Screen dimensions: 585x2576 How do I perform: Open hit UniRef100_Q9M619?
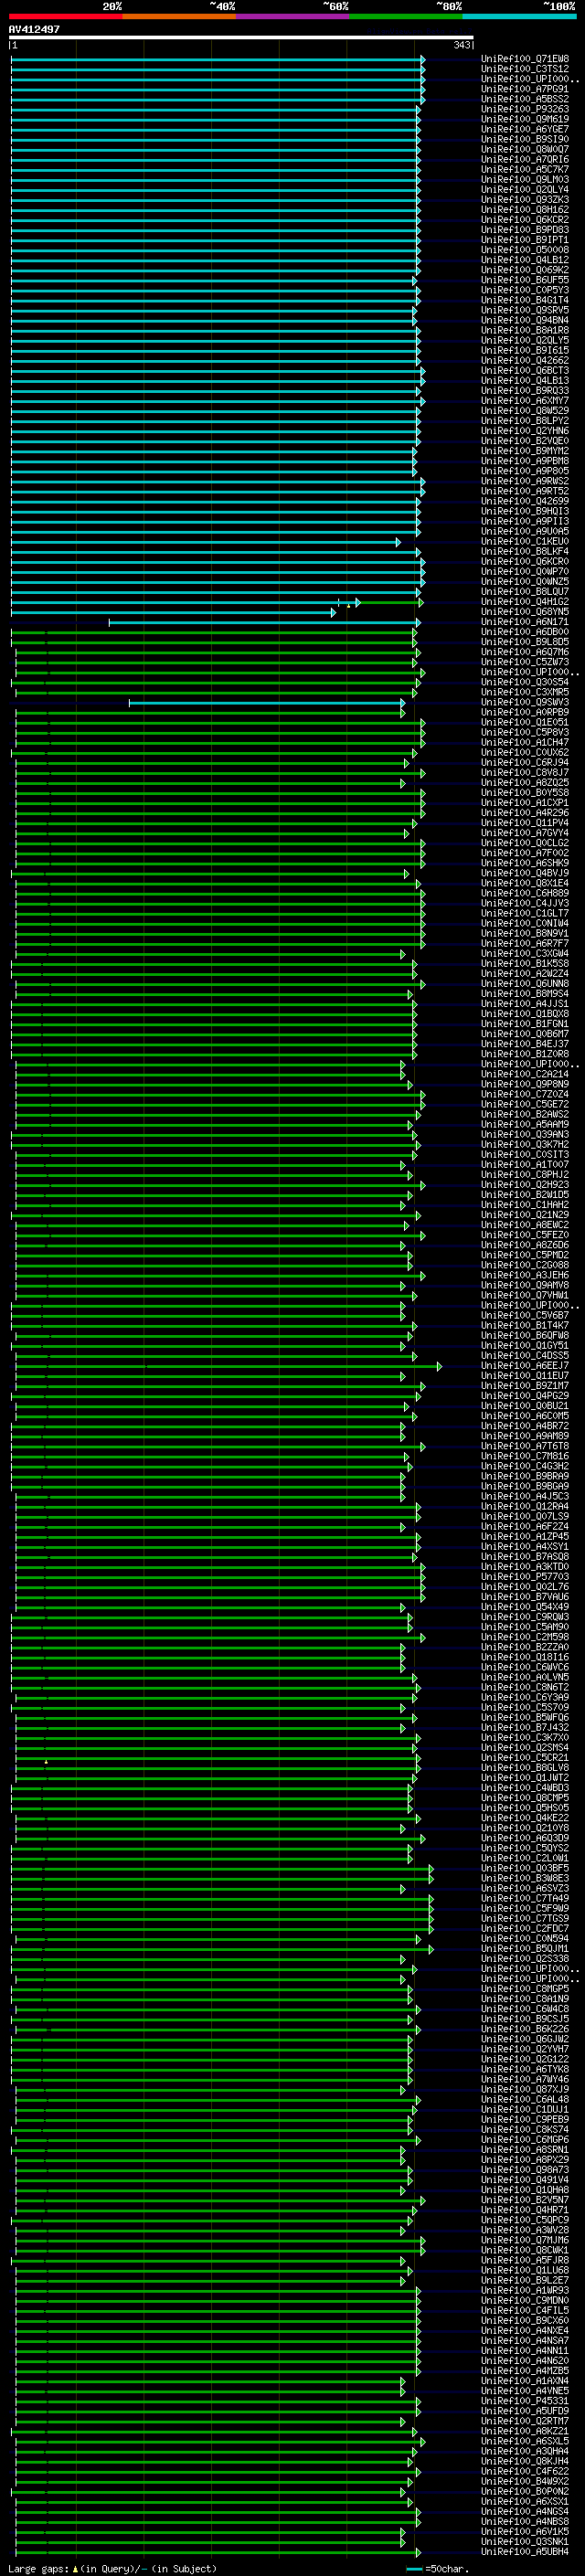click(525, 119)
